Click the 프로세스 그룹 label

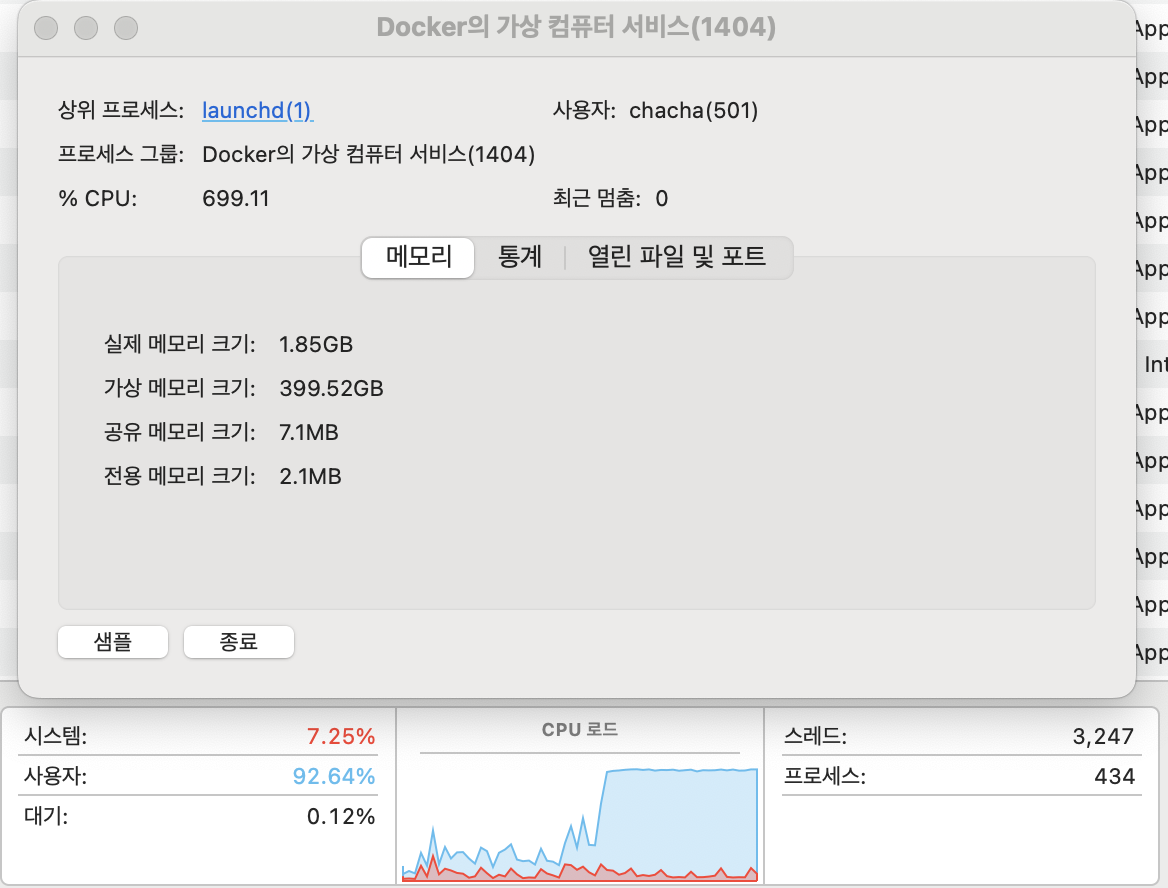pos(121,154)
